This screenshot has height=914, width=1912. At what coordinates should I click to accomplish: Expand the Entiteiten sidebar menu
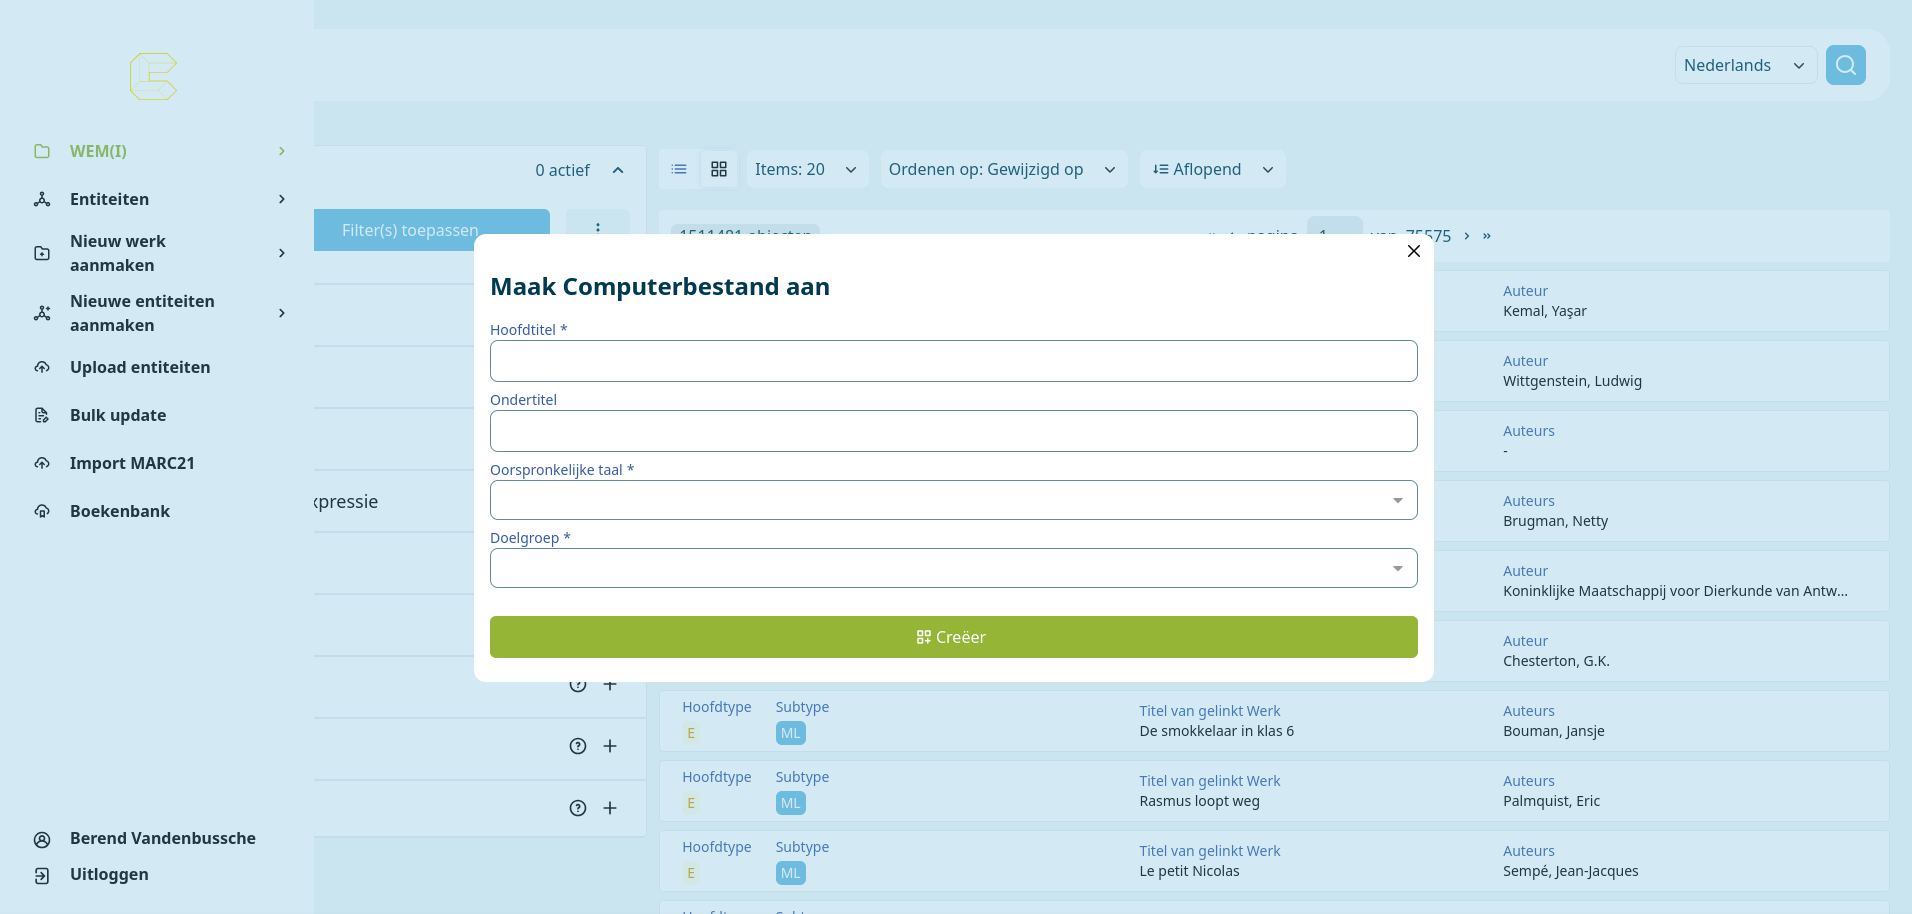[282, 199]
